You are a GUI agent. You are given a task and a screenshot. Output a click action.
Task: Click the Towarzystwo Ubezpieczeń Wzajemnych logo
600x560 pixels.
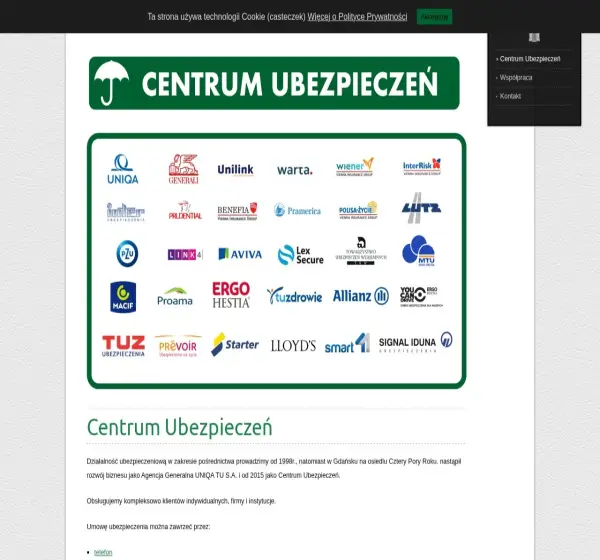click(361, 251)
